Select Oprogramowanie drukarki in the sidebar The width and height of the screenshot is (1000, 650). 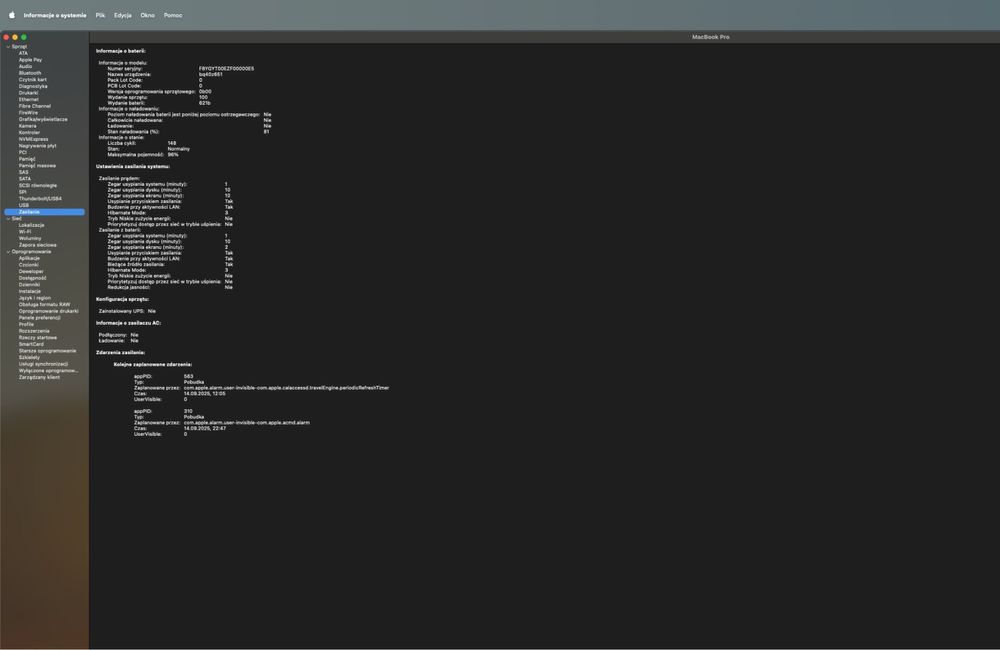[x=48, y=311]
